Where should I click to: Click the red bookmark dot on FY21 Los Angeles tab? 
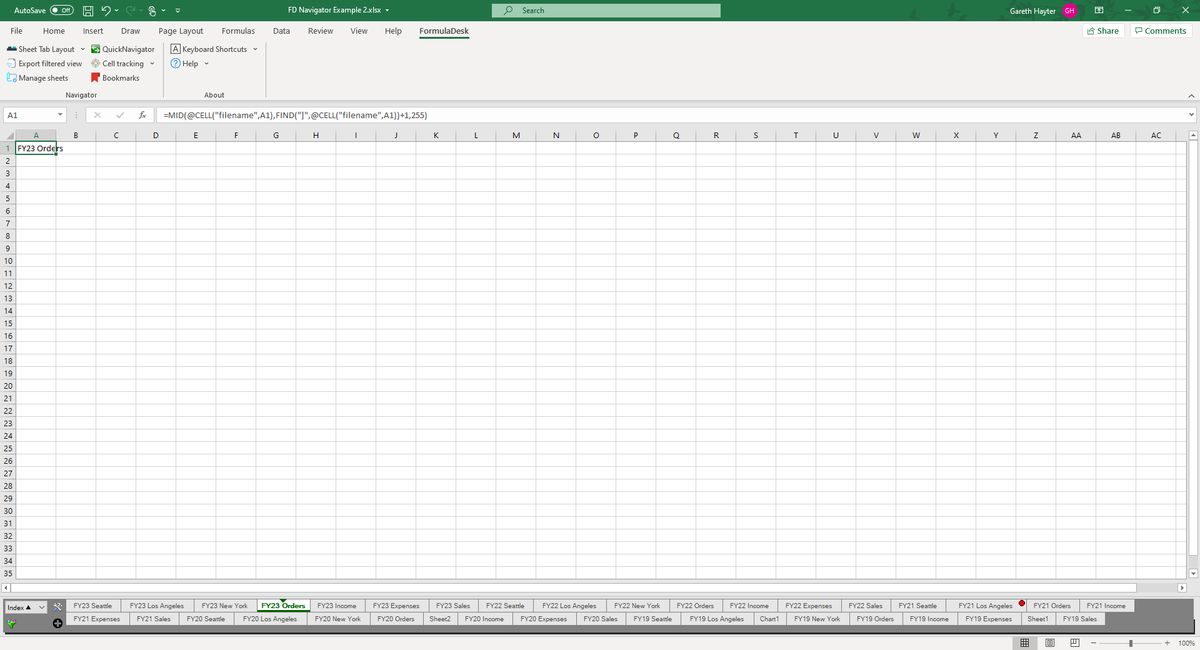(x=1021, y=603)
